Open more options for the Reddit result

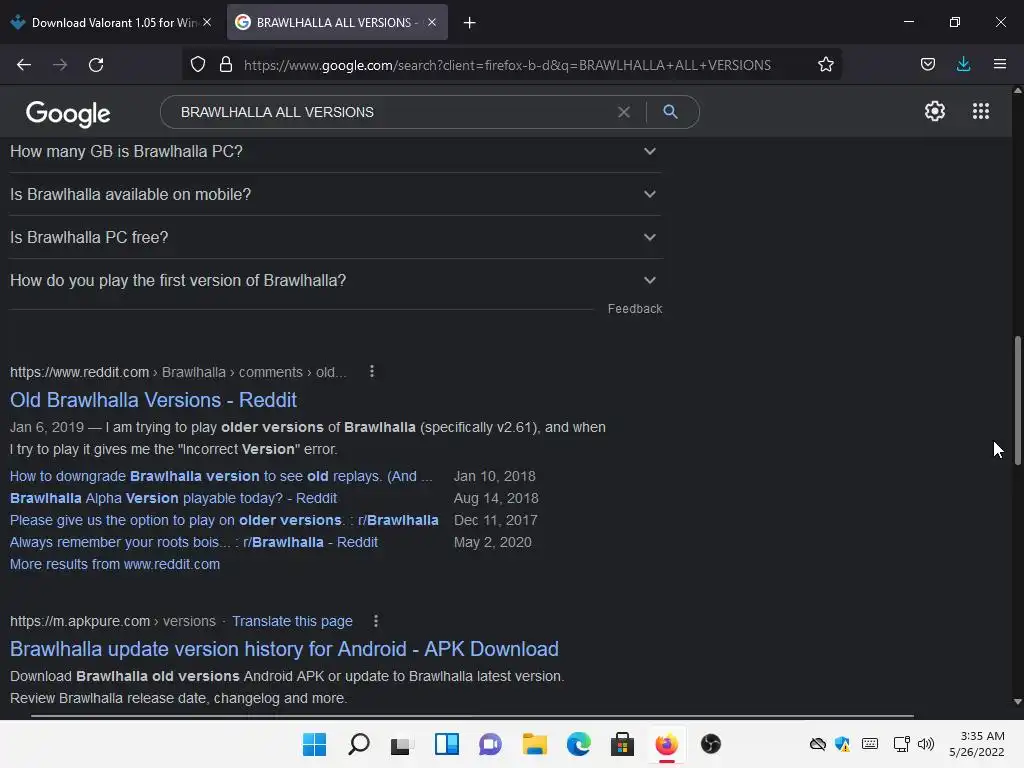click(372, 372)
